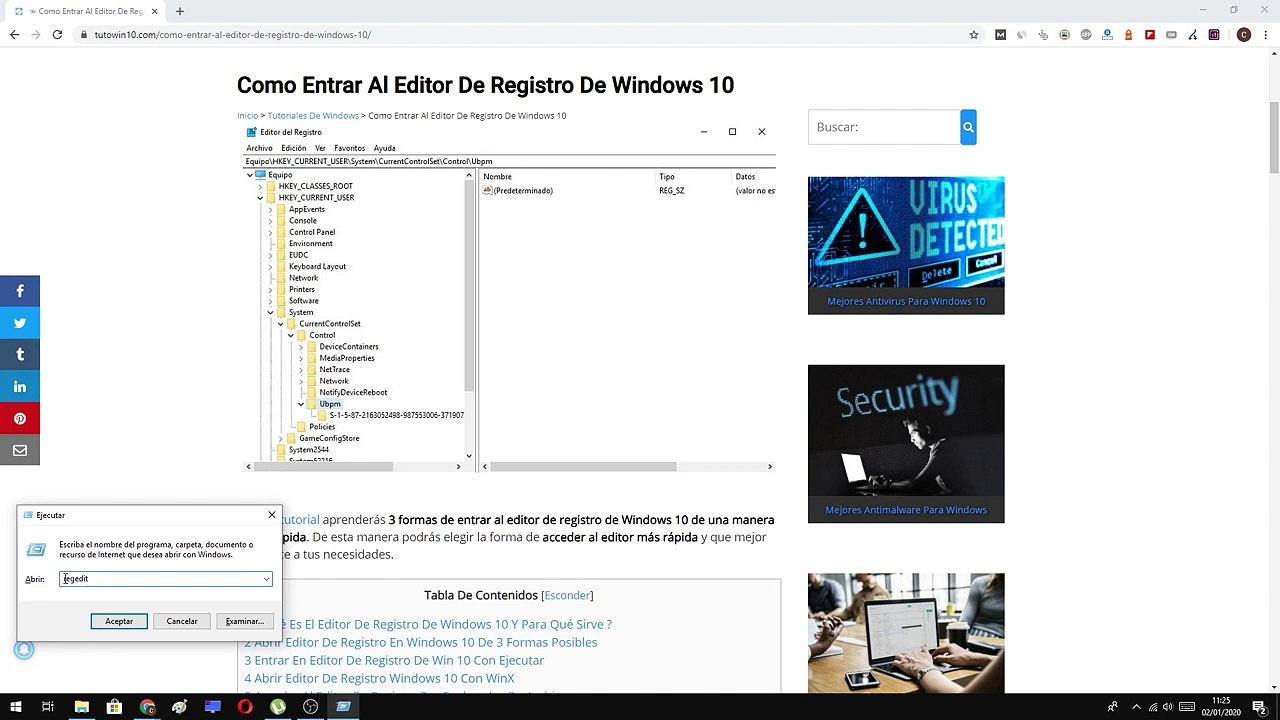Click the taskbar clock showing 11:25
1280x720 pixels.
[x=1221, y=707]
